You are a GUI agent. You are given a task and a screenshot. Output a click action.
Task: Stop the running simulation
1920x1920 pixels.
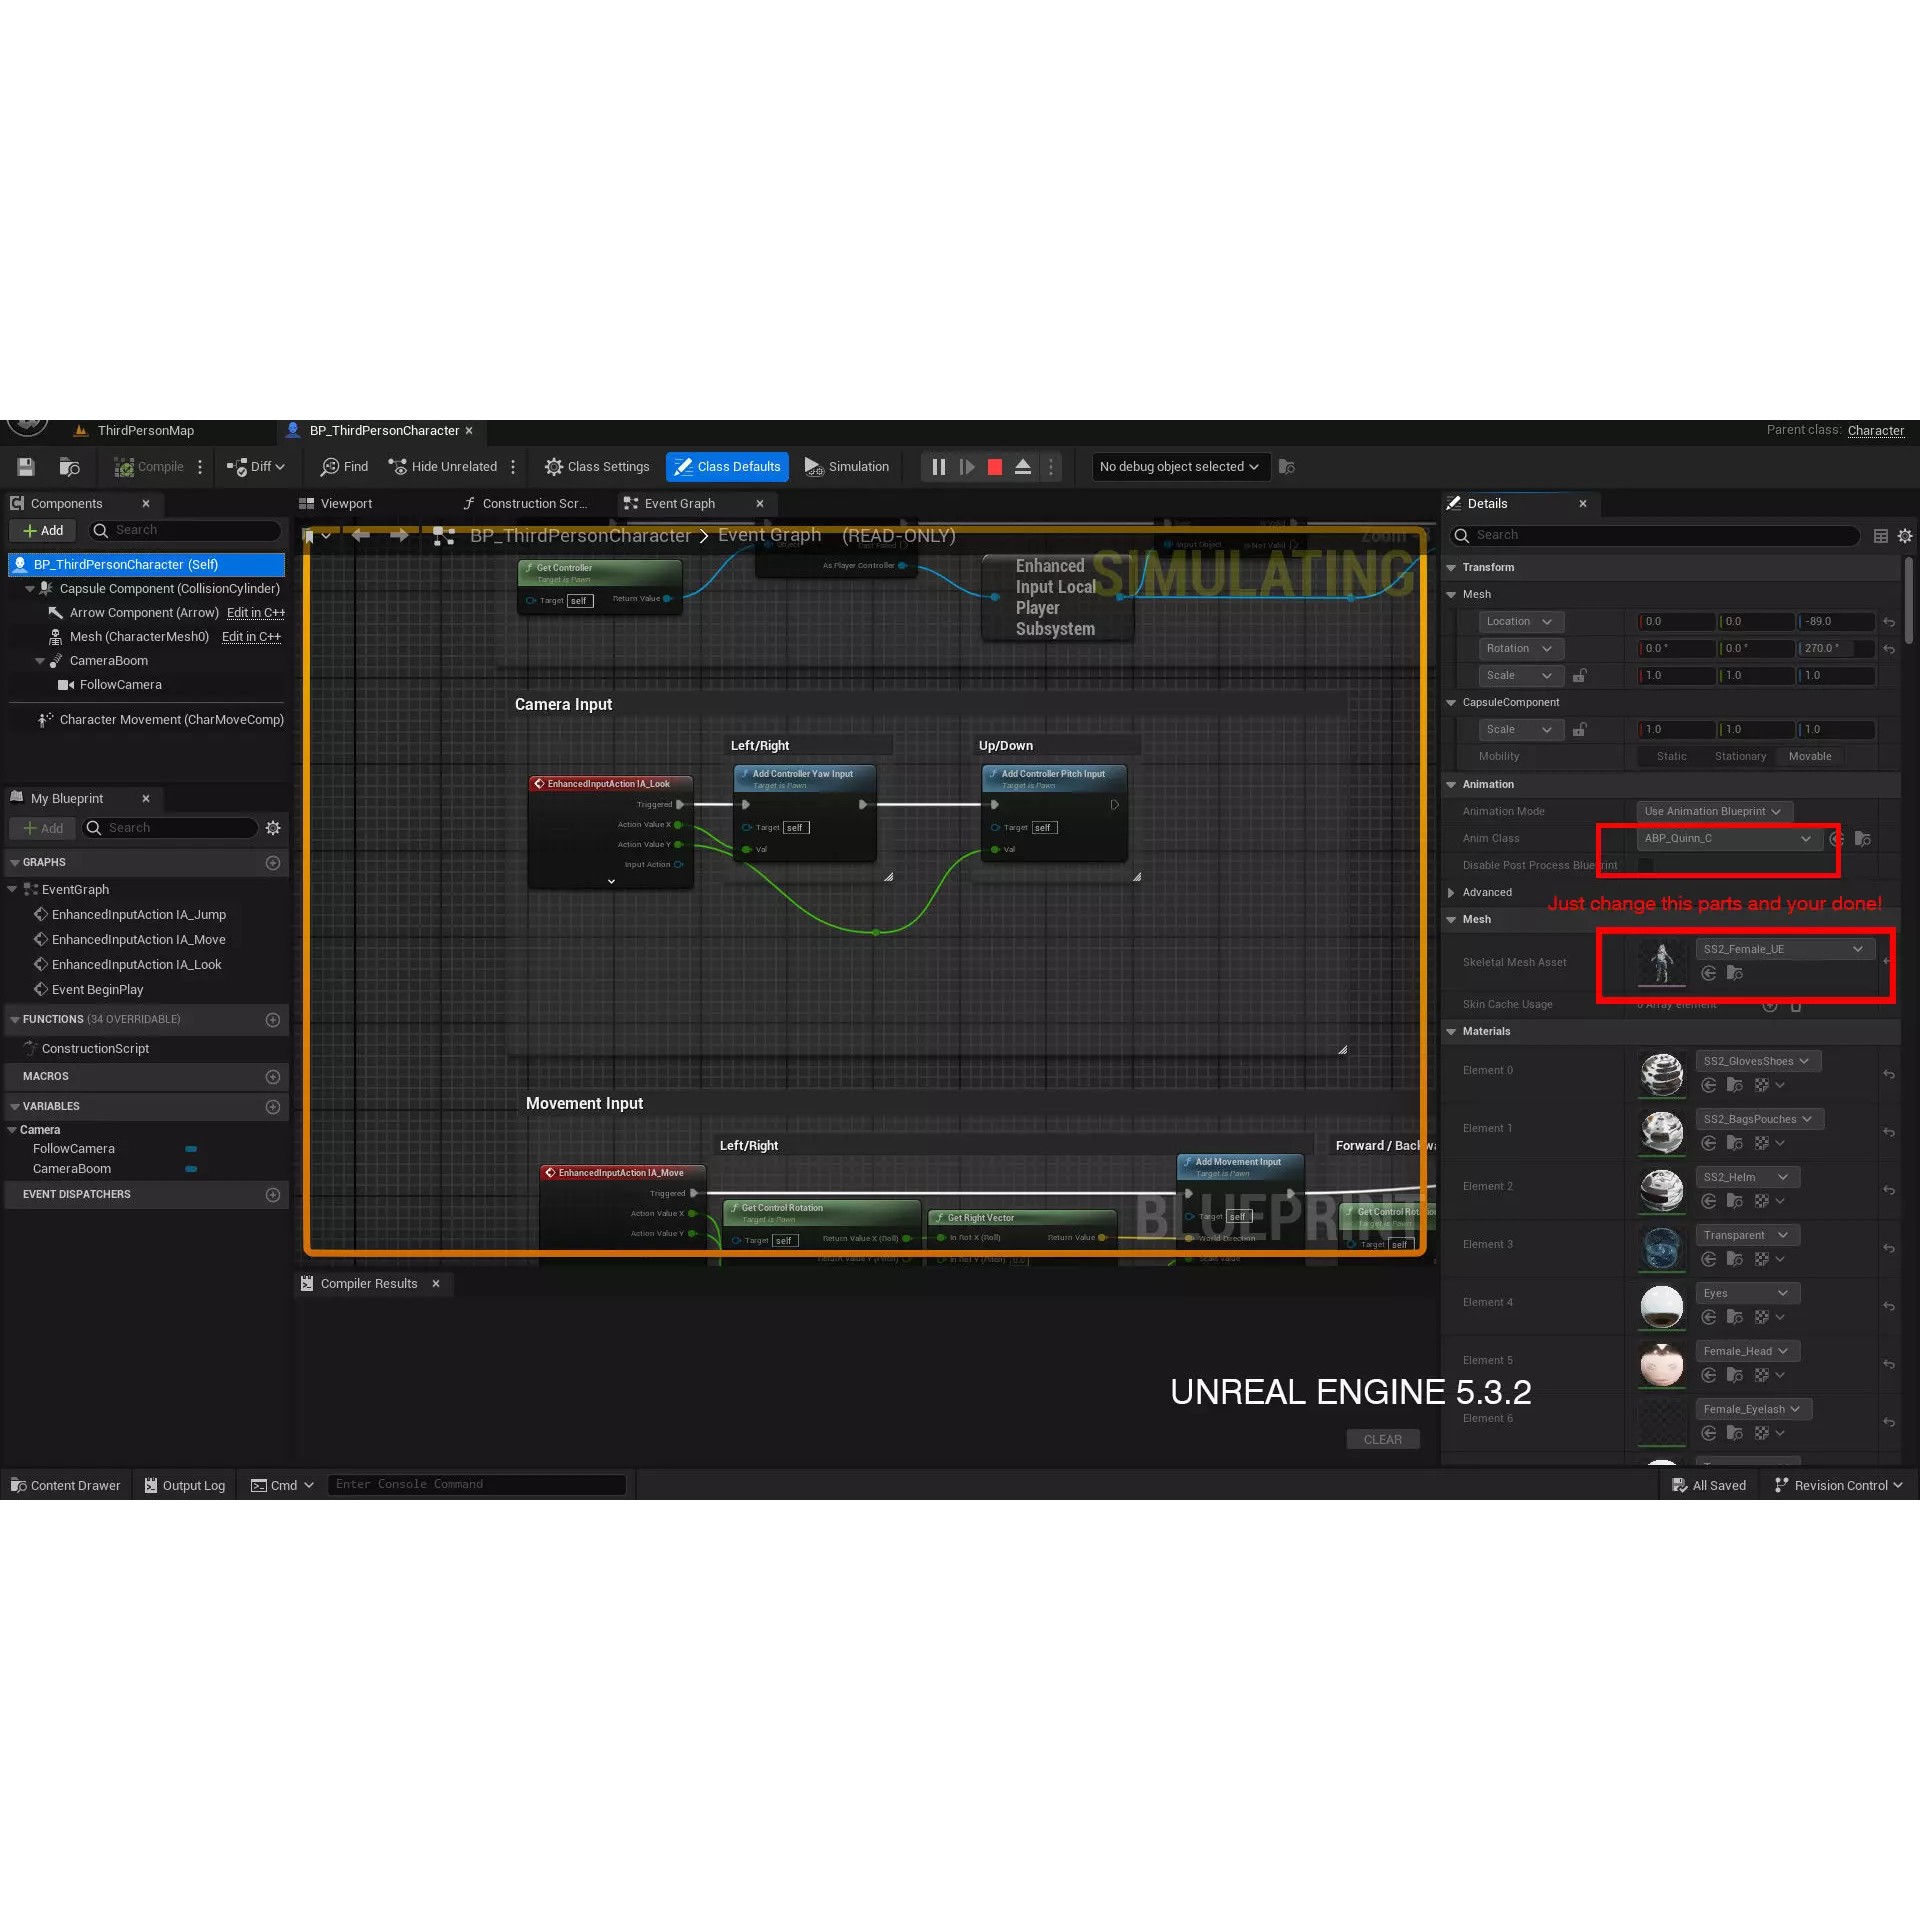coord(995,467)
